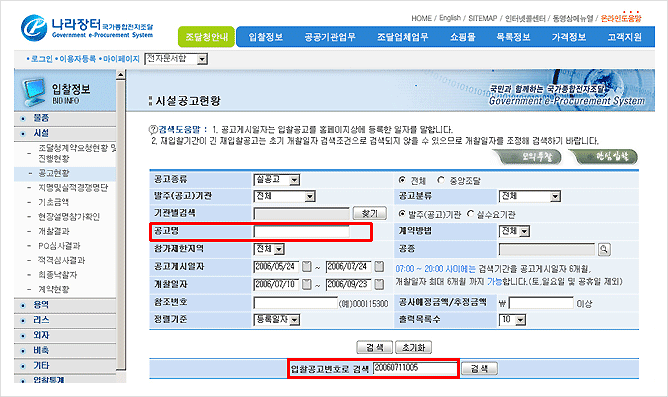This screenshot has width=668, height=397.
Task: Open the 쇼핑몰 top menu
Action: coord(463,37)
